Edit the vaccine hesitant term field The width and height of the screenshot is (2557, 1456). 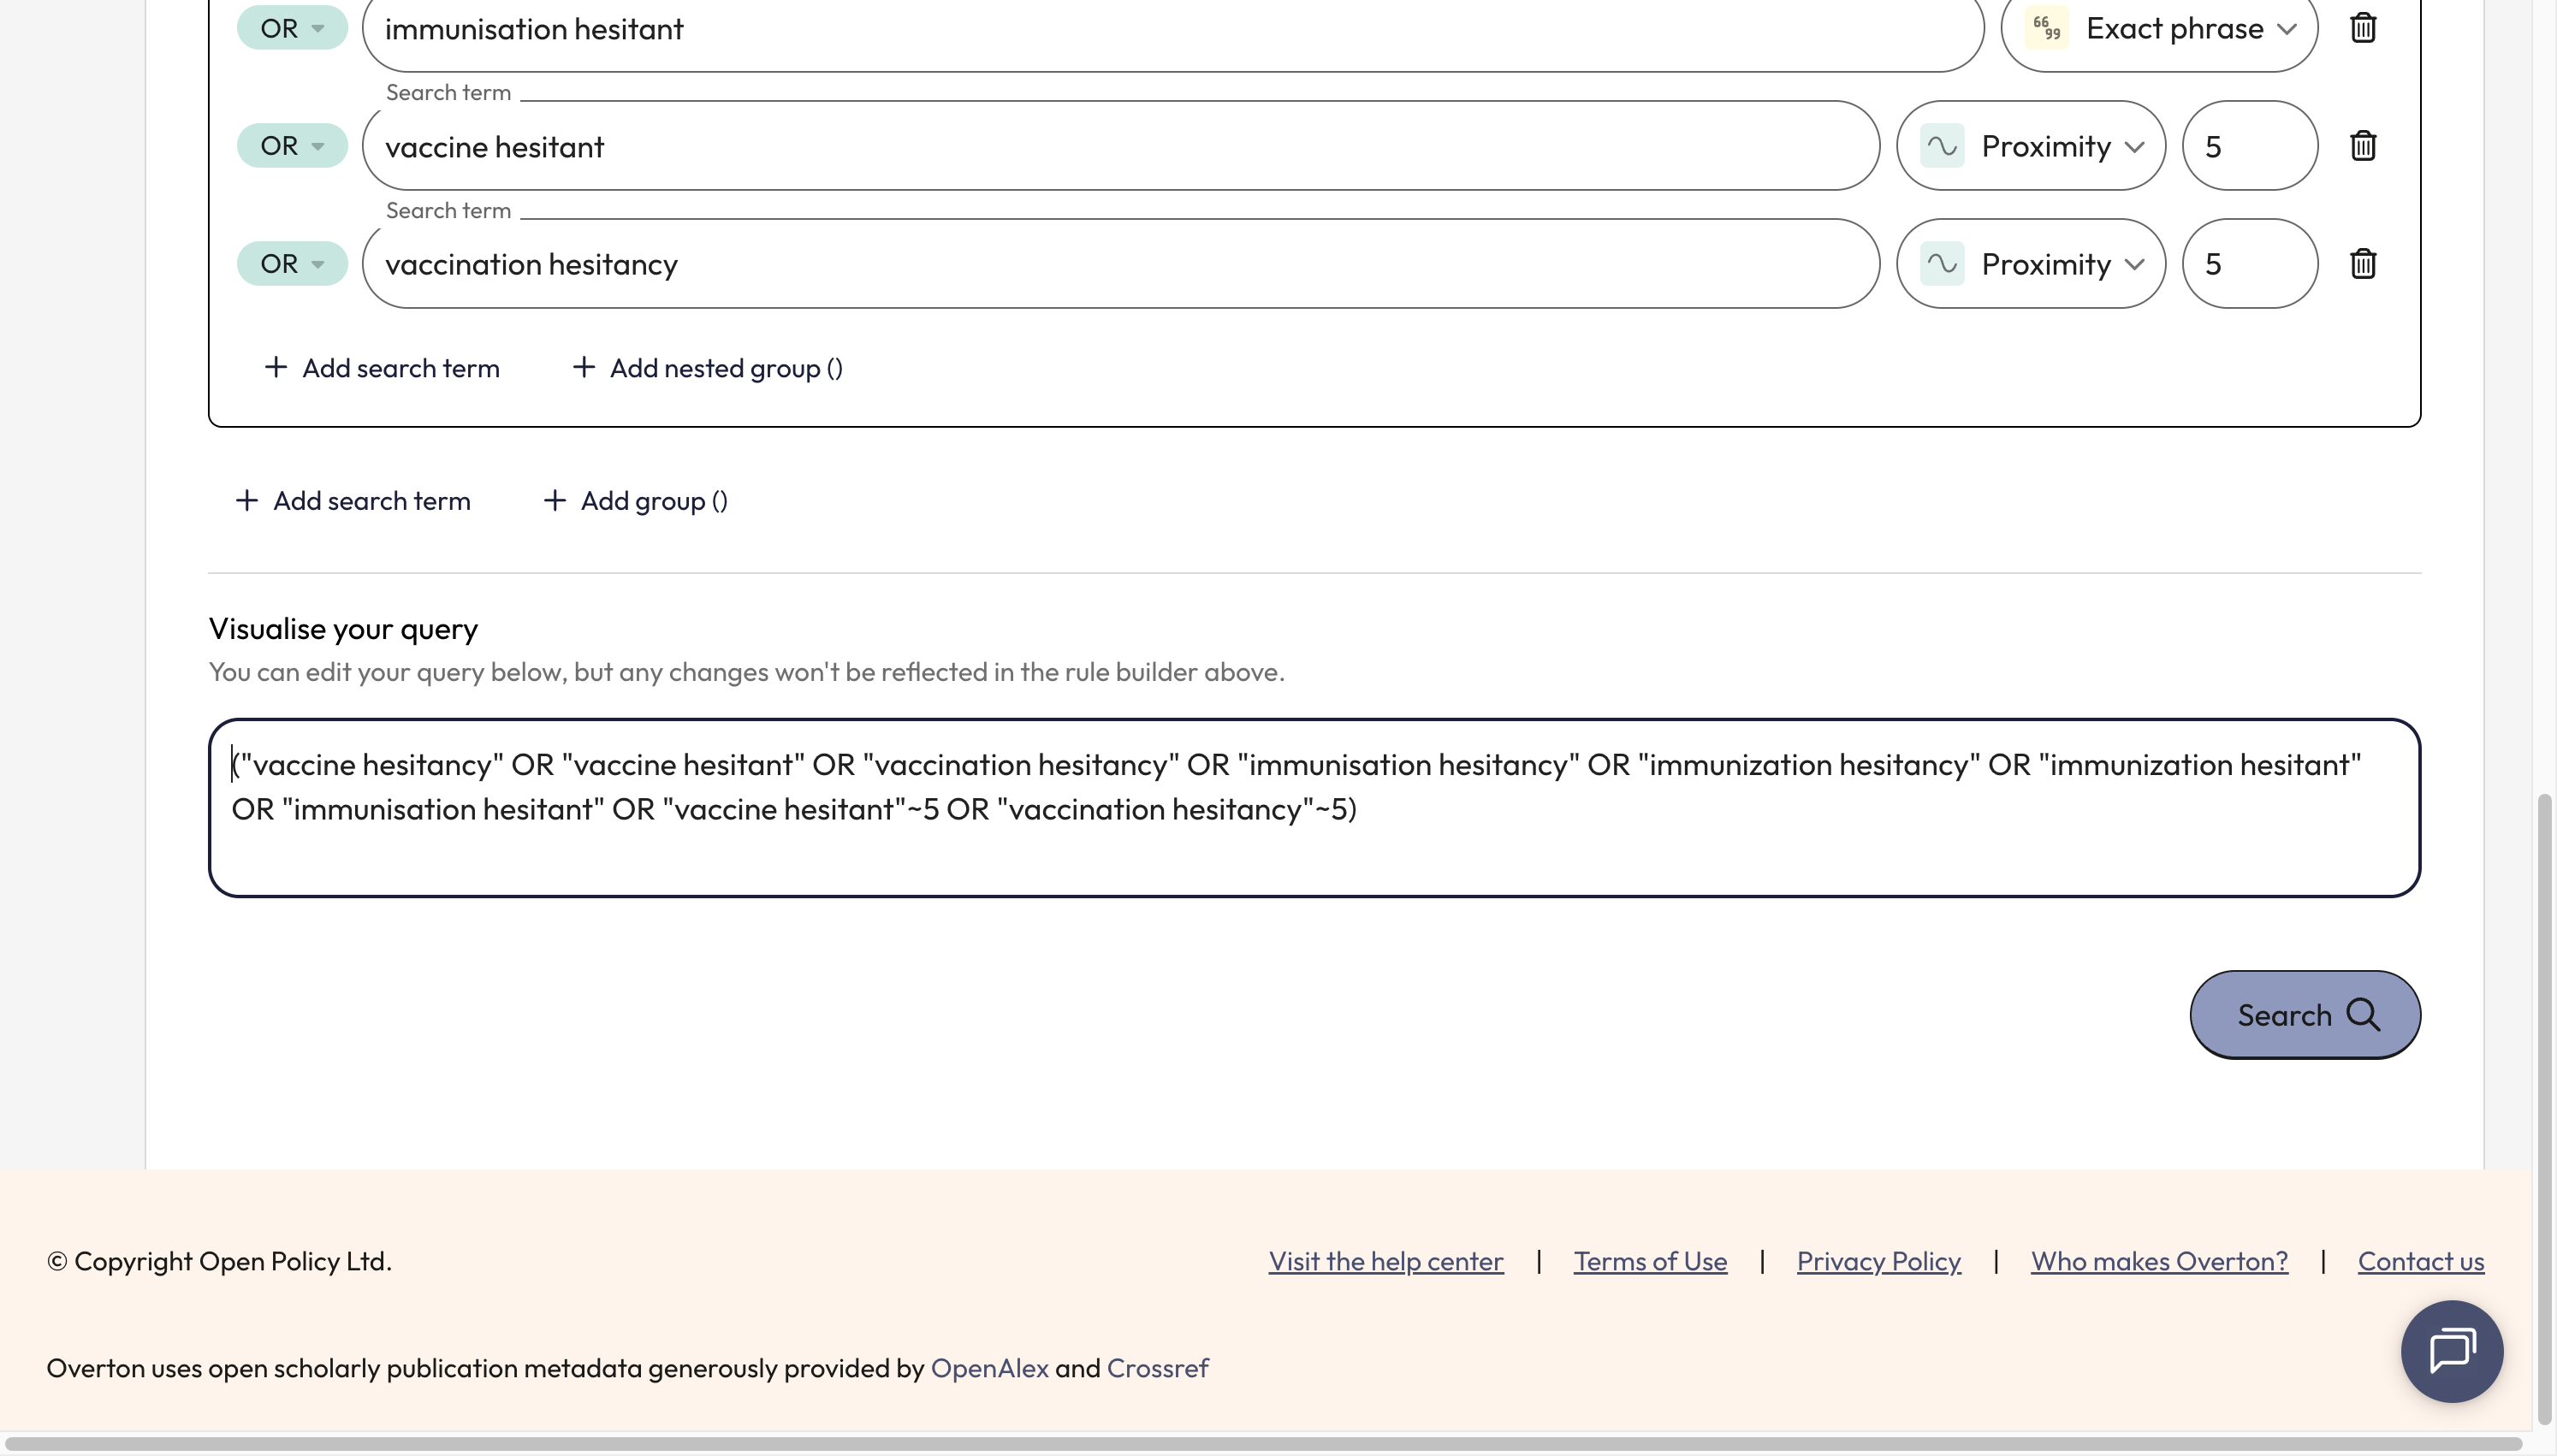click(1120, 145)
